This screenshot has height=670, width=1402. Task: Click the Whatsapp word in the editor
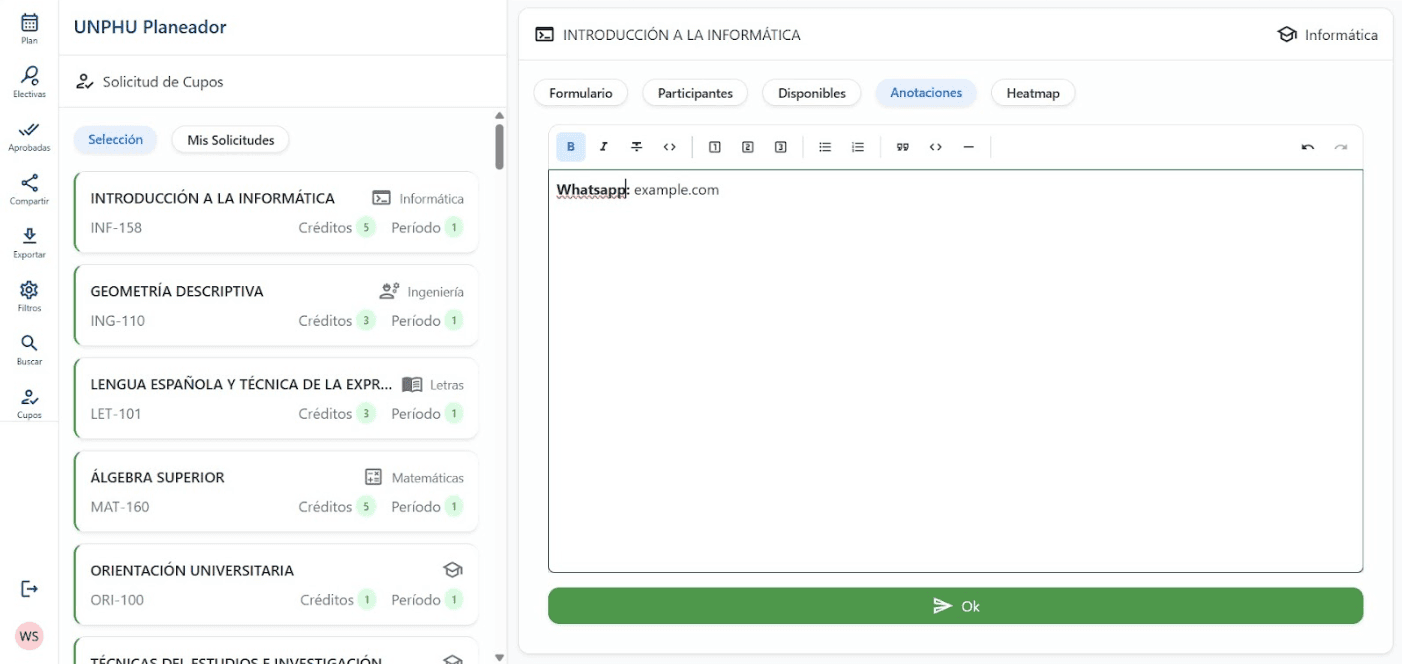[591, 190]
